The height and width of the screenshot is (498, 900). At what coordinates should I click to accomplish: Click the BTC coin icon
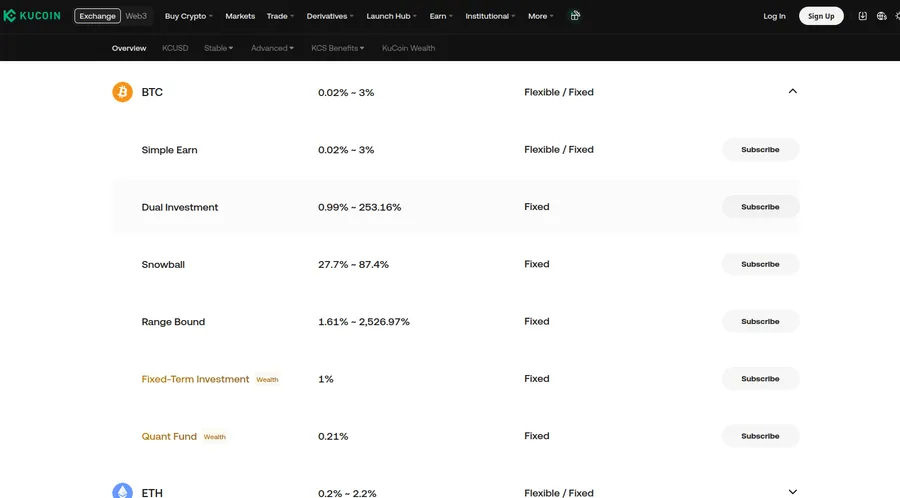click(122, 92)
